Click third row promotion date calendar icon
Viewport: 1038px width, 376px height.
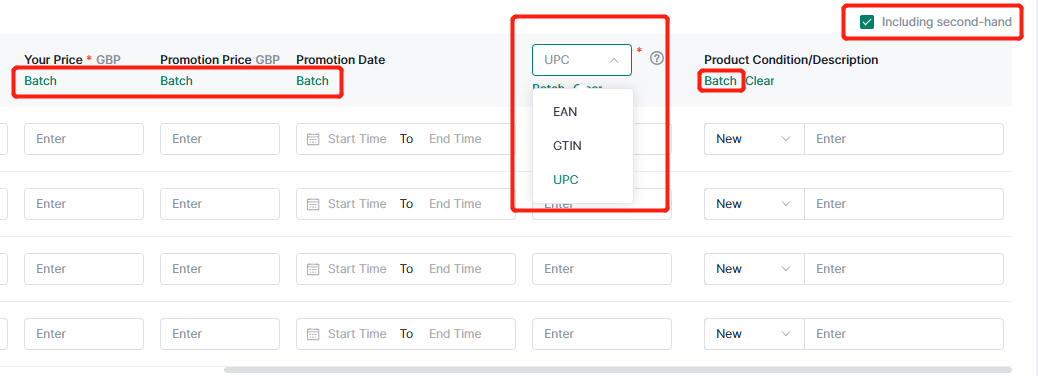313,269
